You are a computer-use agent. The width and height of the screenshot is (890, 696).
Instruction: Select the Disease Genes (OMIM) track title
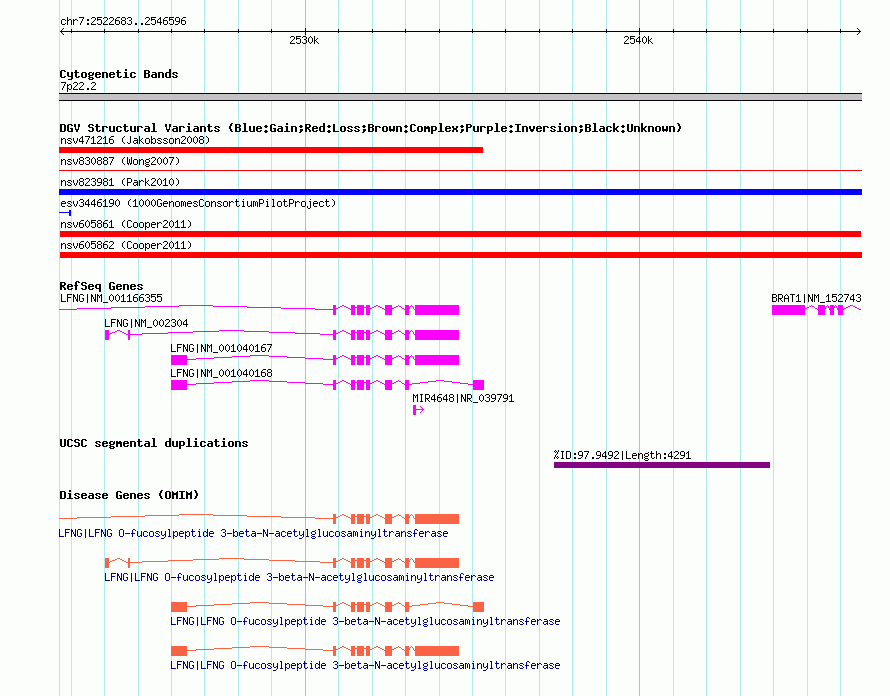point(129,495)
